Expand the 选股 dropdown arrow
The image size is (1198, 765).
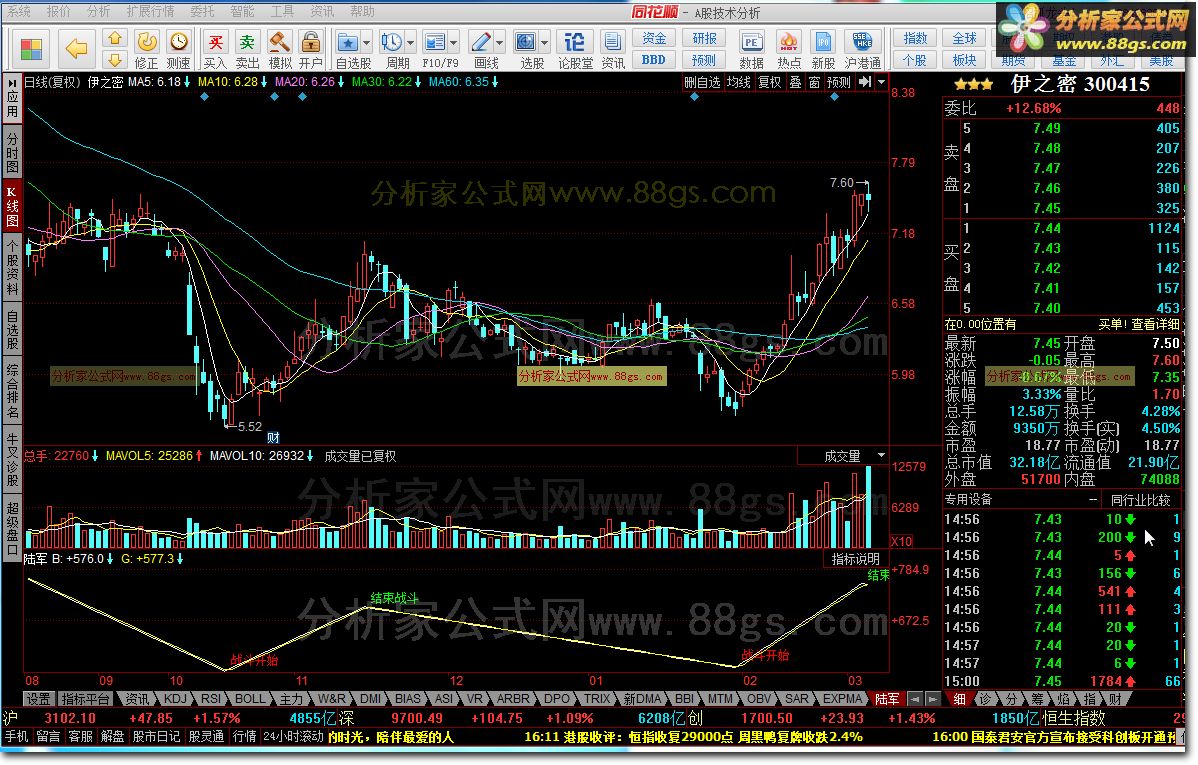tap(545, 43)
